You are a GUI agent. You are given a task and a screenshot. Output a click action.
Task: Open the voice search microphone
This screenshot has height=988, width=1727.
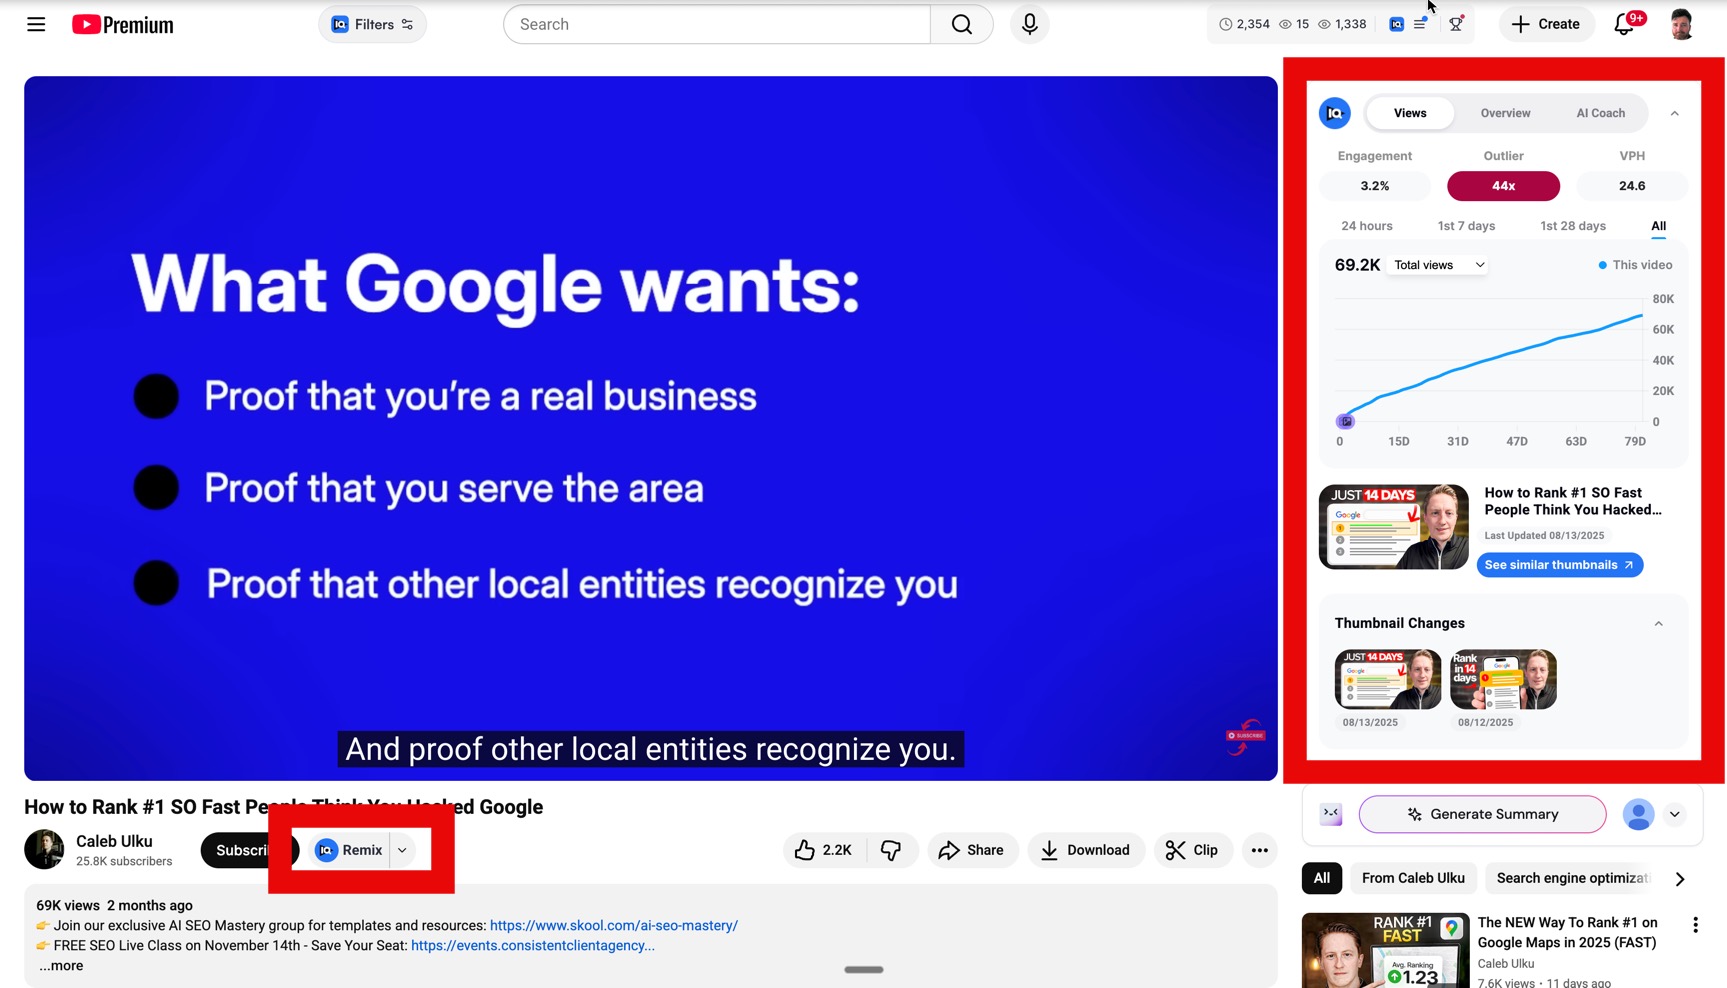tap(1029, 24)
